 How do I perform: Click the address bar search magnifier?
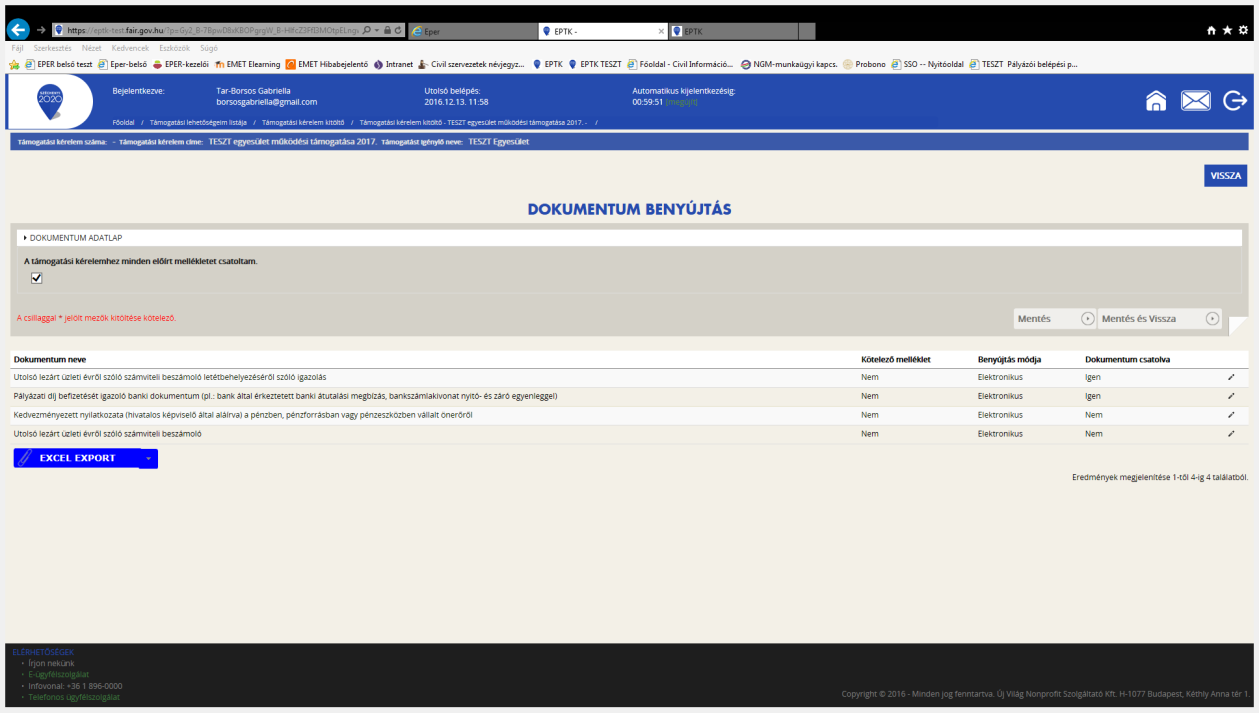(367, 31)
